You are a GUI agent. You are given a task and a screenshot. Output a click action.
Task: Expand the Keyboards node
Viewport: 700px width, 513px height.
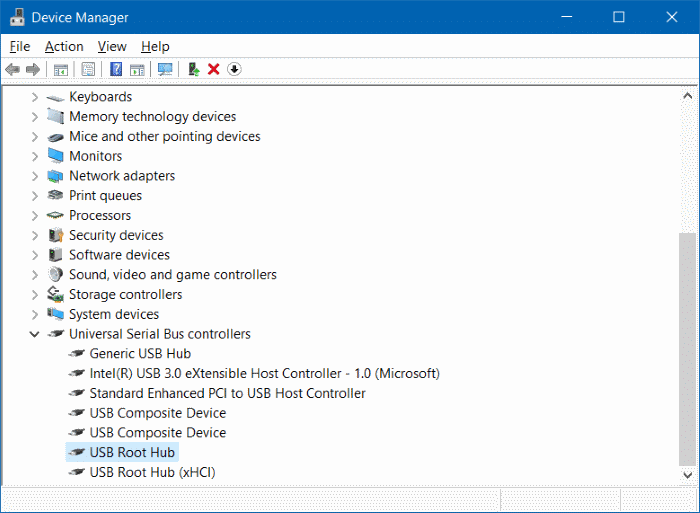point(35,97)
